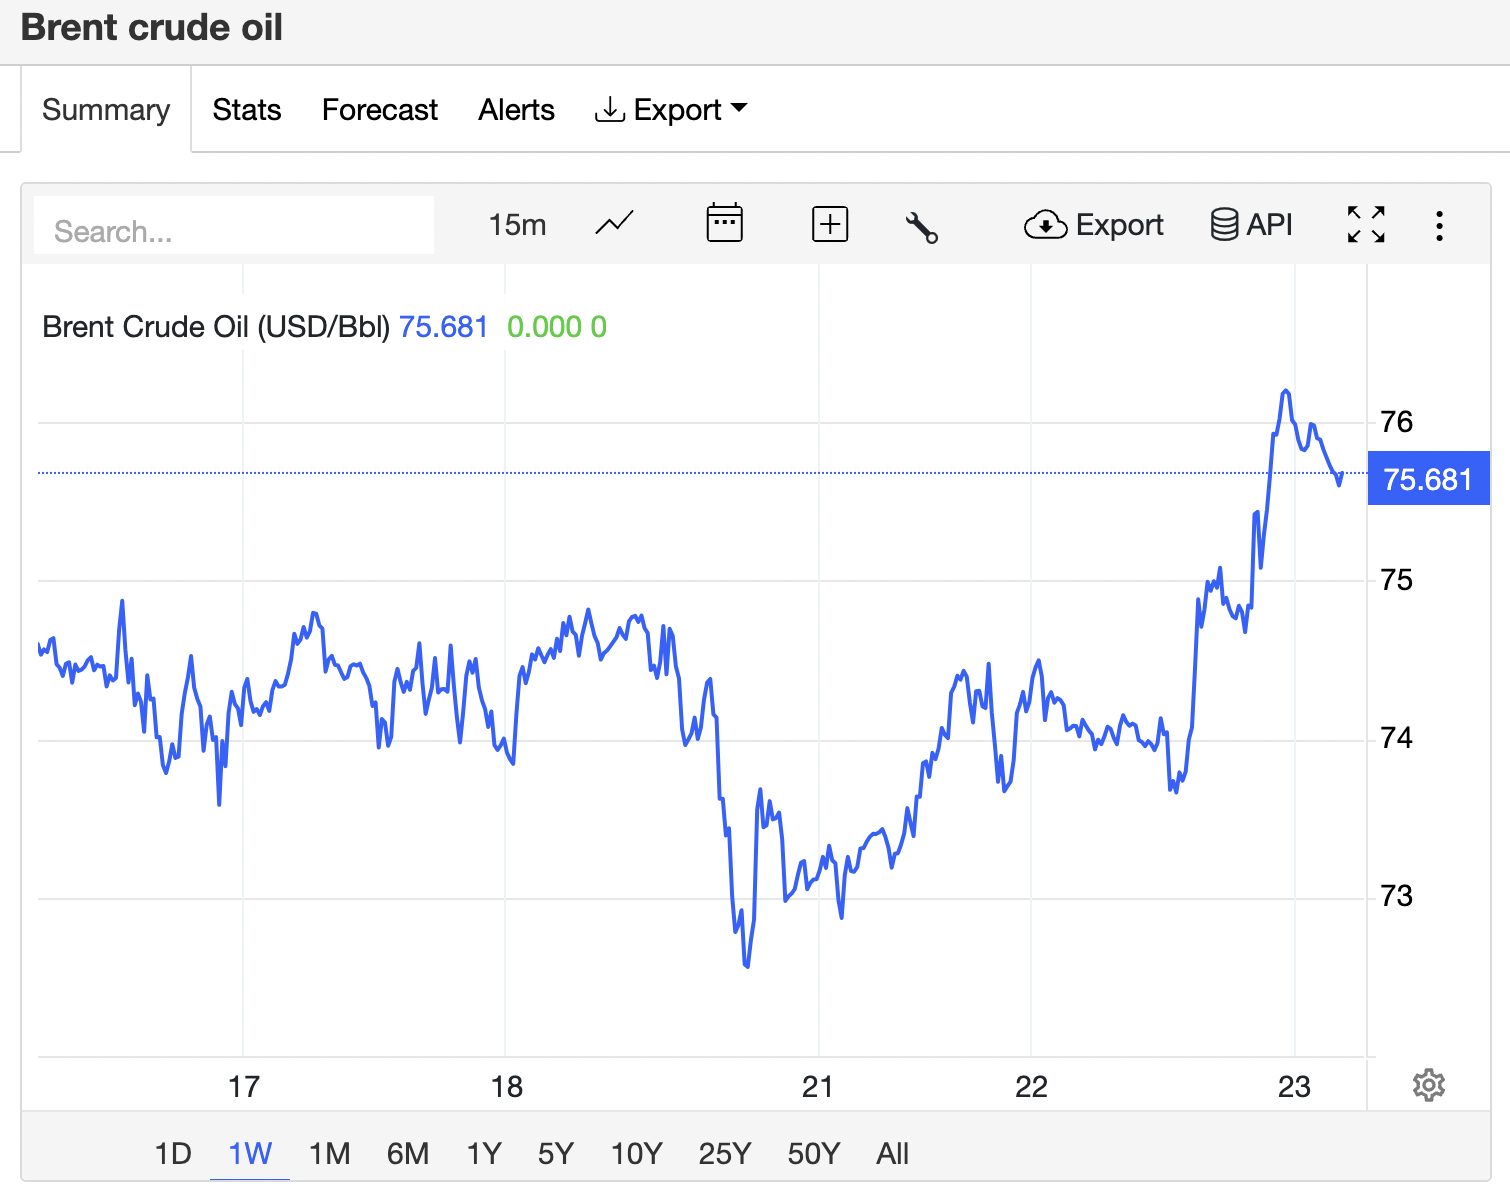The width and height of the screenshot is (1510, 1192).
Task: Click the 76 price axis label
Action: 1396,421
